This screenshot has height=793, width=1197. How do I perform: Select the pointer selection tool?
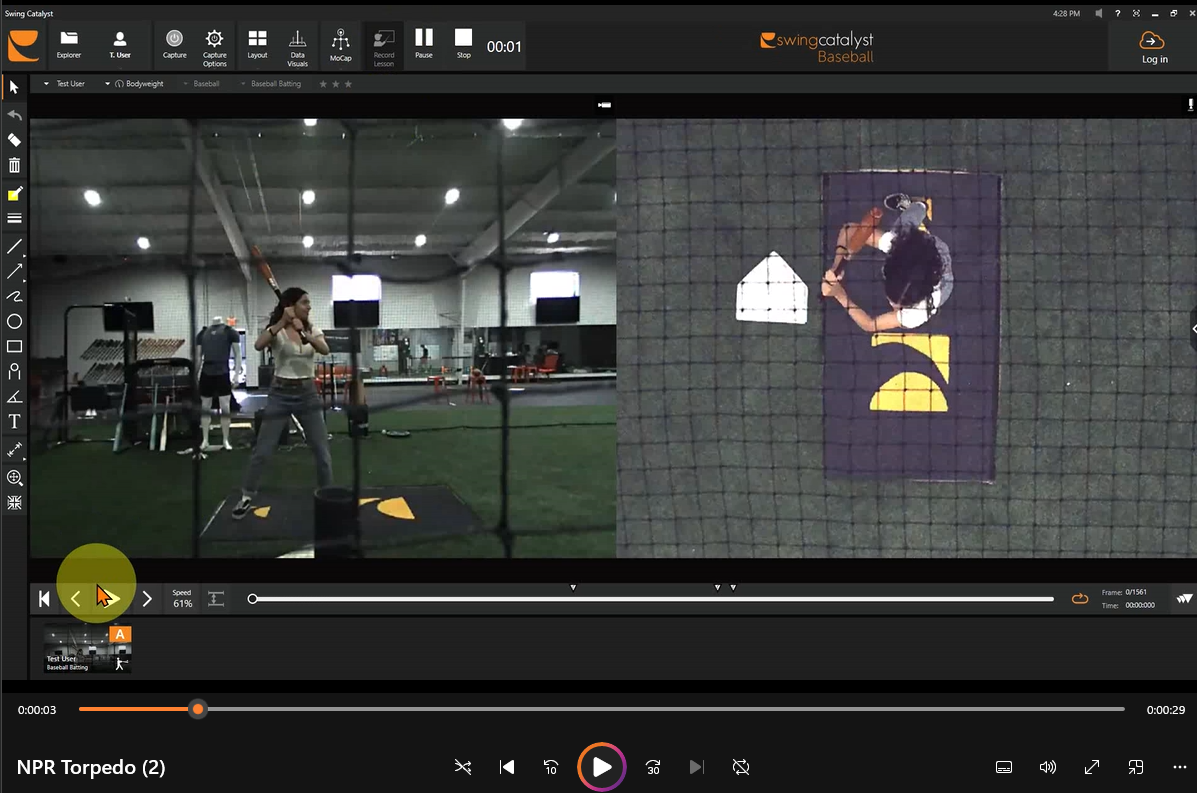[14, 87]
